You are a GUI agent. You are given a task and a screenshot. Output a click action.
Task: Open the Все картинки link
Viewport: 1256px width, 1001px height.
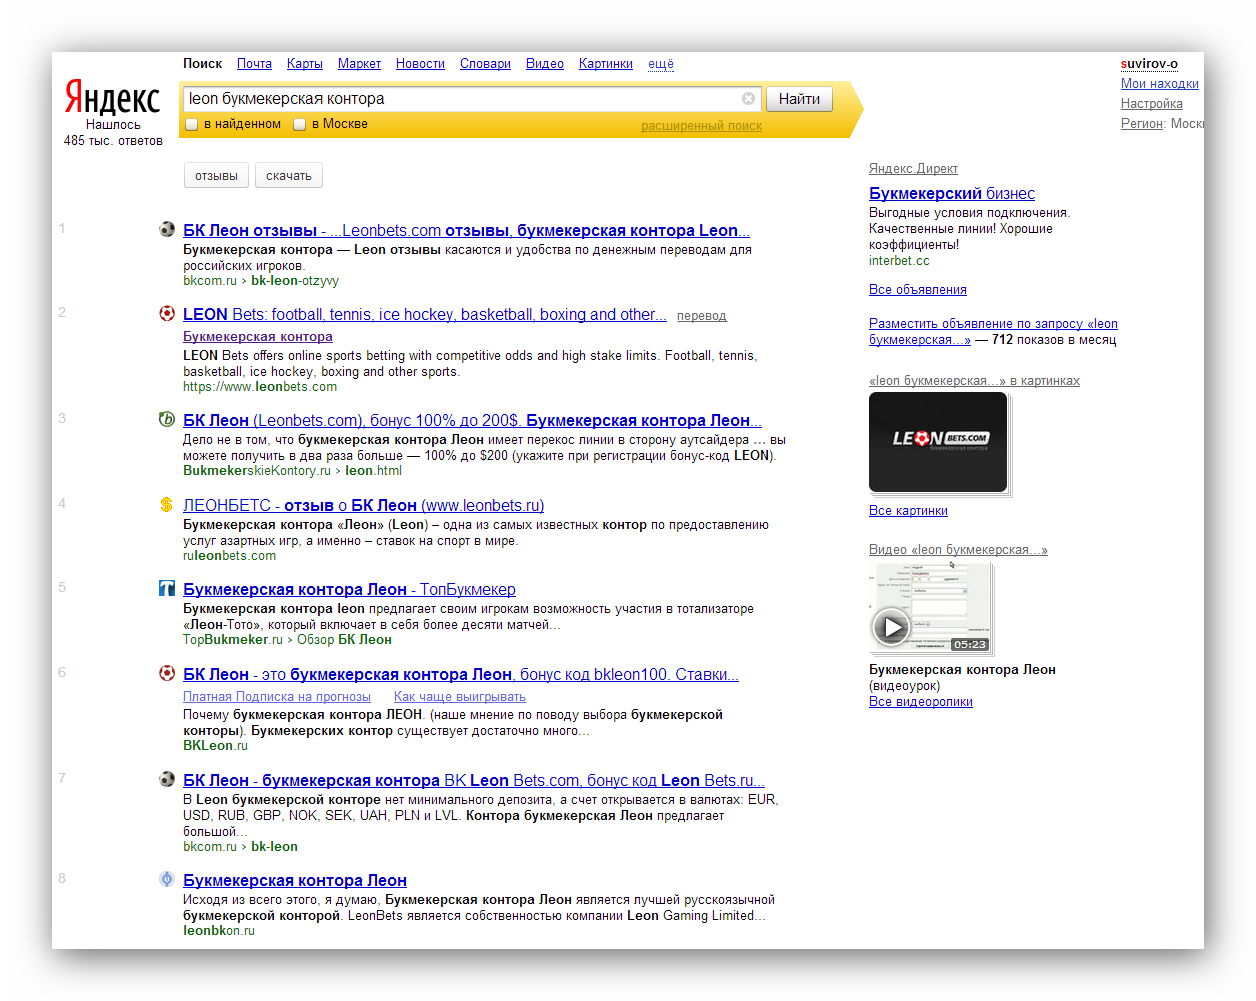click(908, 511)
